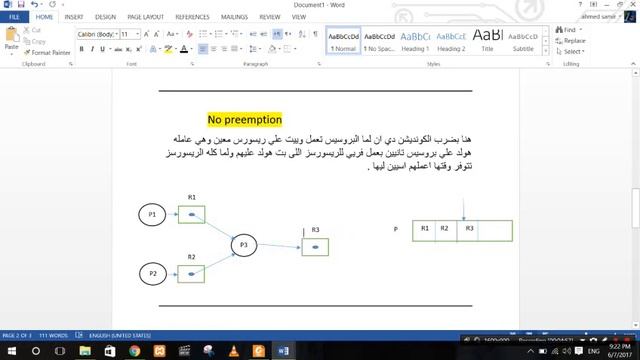Open File Explorer from the taskbar
Viewport: 640px width, 360px height.
point(85,351)
